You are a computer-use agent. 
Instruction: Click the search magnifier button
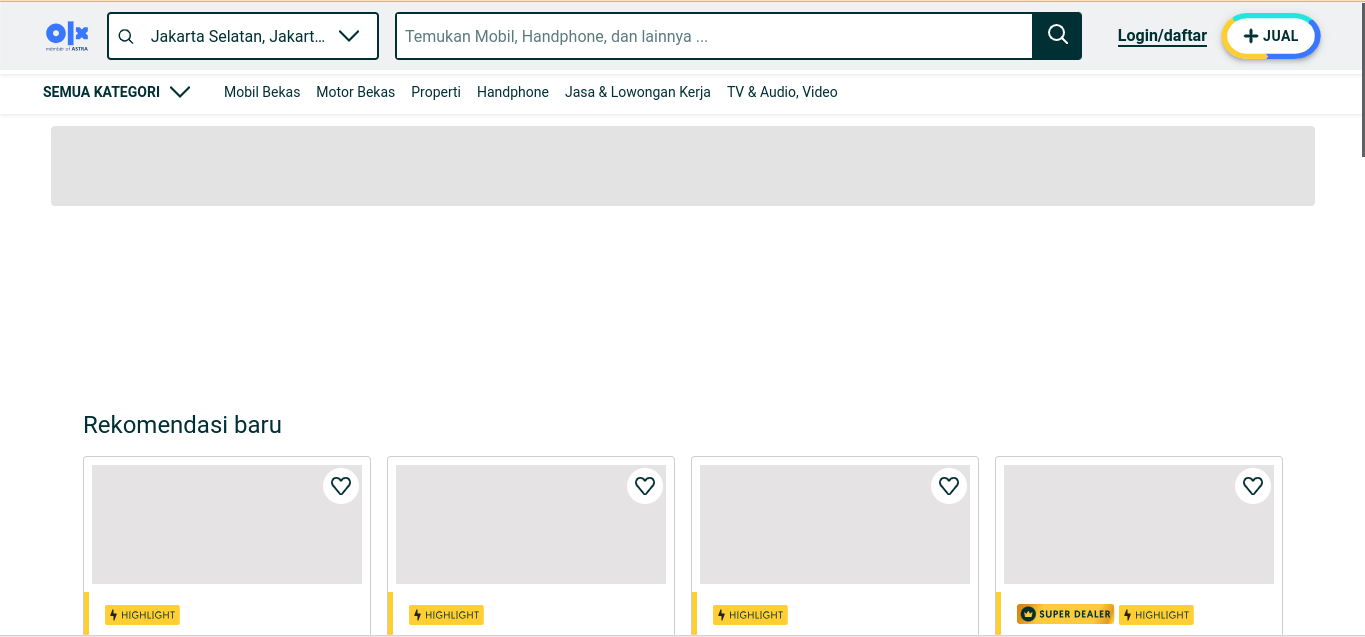point(1057,36)
